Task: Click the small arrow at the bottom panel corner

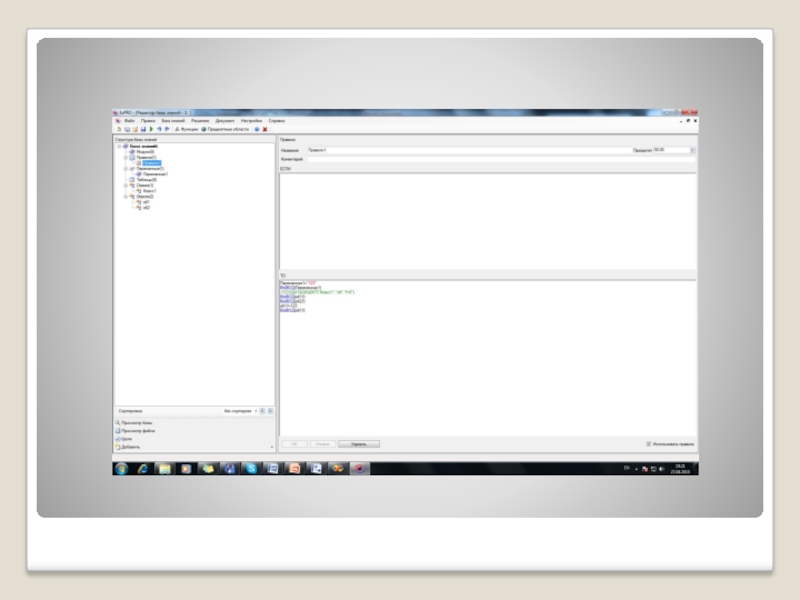Action: point(271,447)
